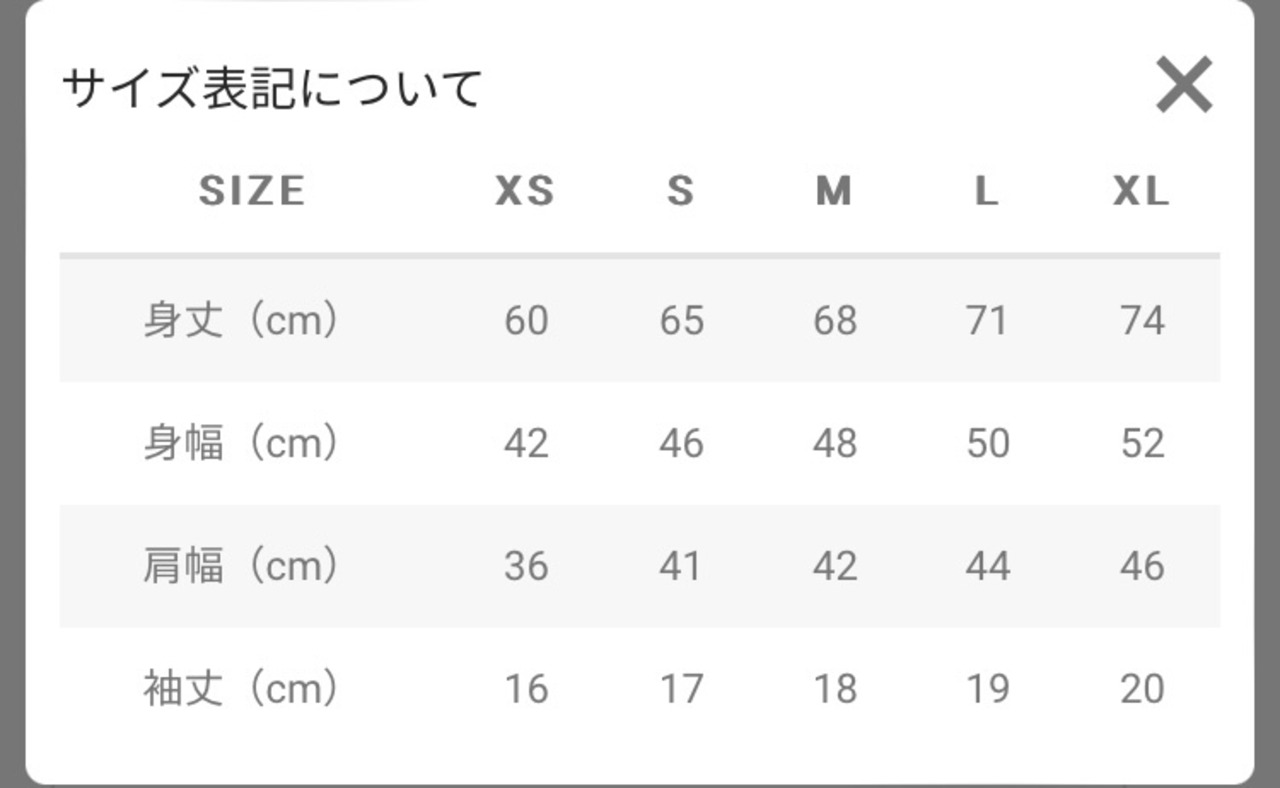The width and height of the screenshot is (1280, 788).
Task: Click the 肩幅 value 36 for XS
Action: pyautogui.click(x=526, y=566)
